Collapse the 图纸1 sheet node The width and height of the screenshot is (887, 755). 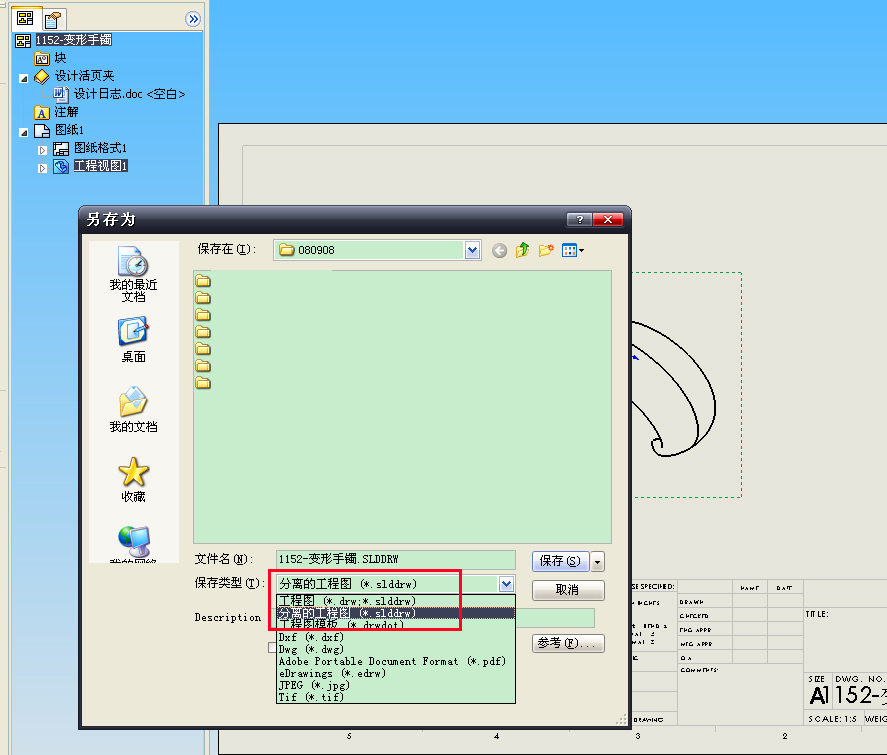coord(24,132)
